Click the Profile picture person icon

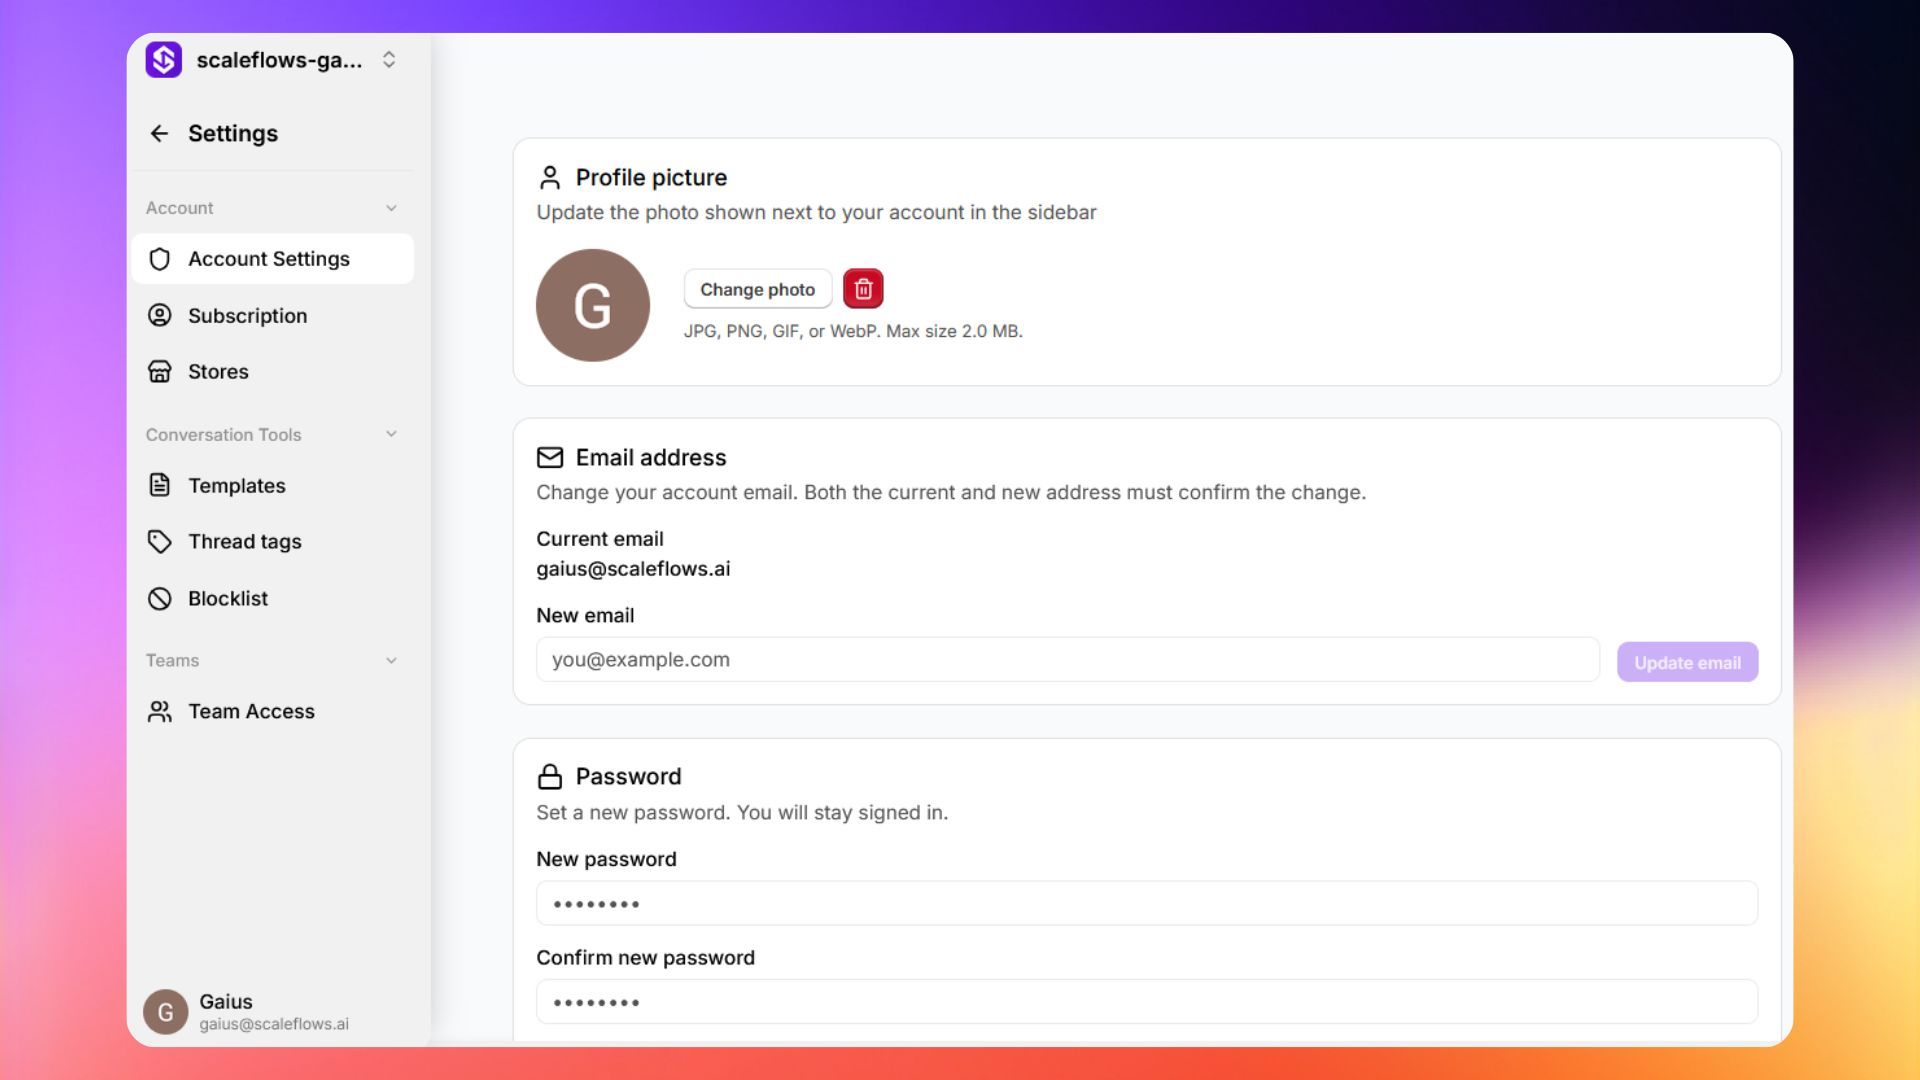pos(550,177)
